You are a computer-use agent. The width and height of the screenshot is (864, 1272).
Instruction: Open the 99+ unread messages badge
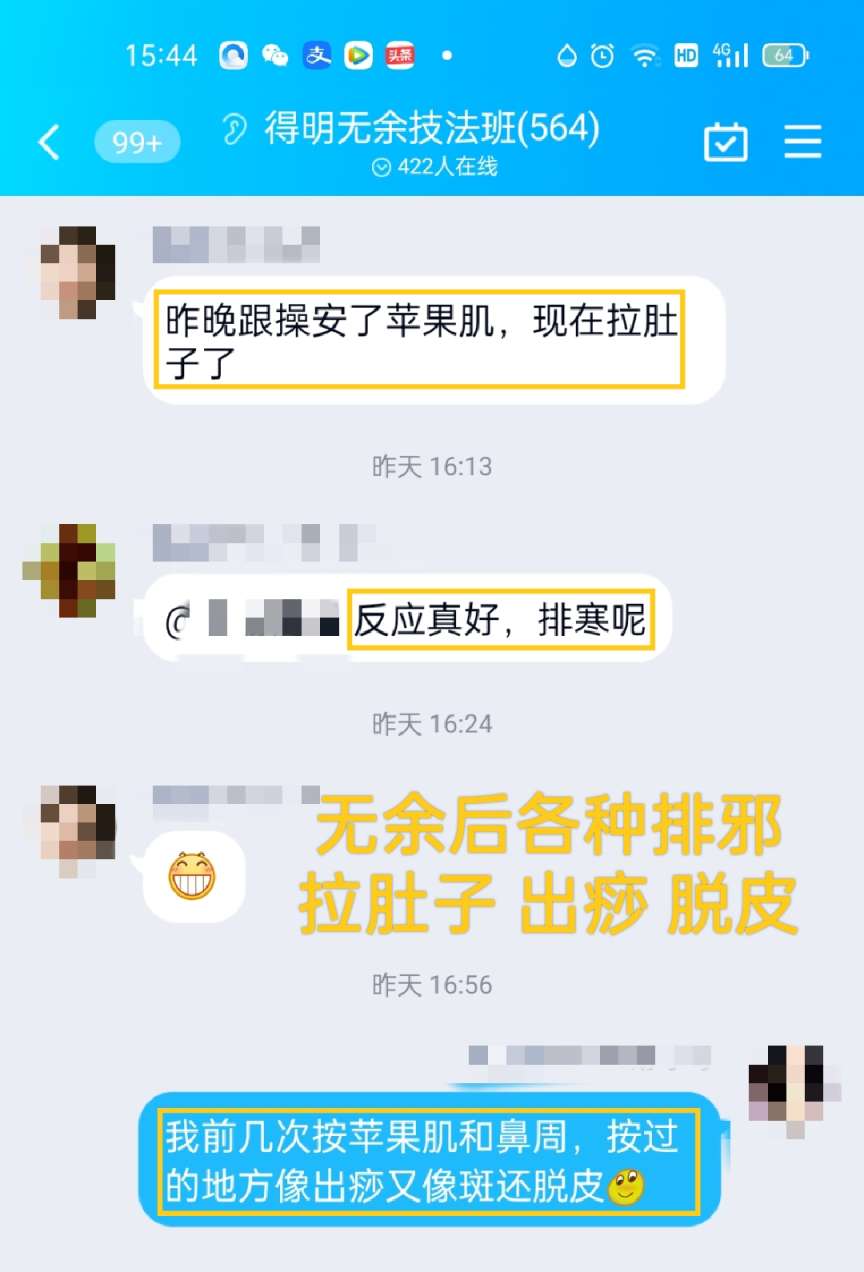coord(137,143)
